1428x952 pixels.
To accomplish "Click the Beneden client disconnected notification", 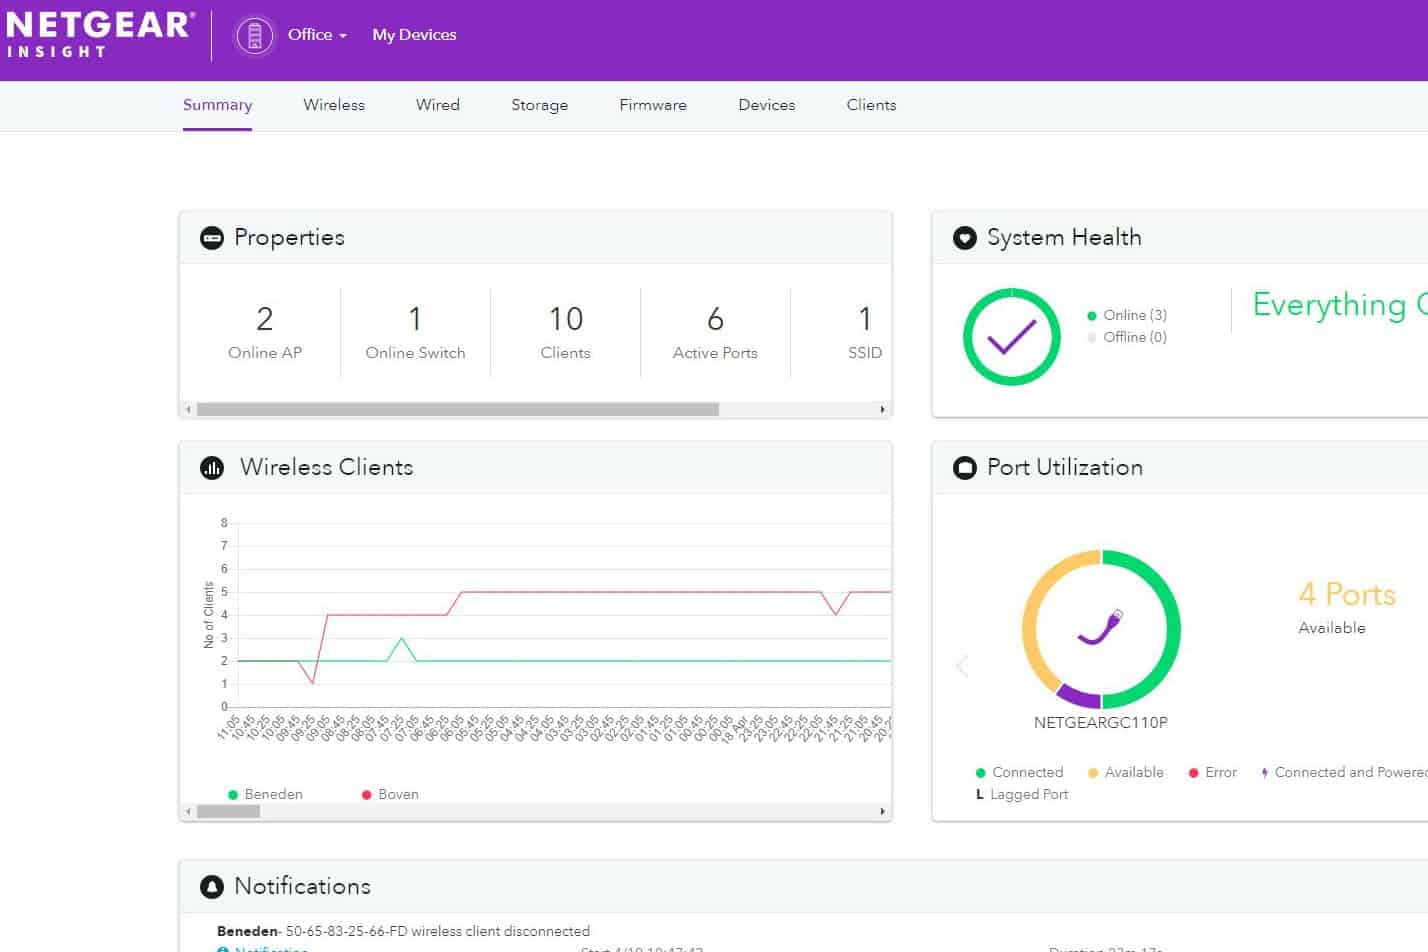I will point(403,931).
